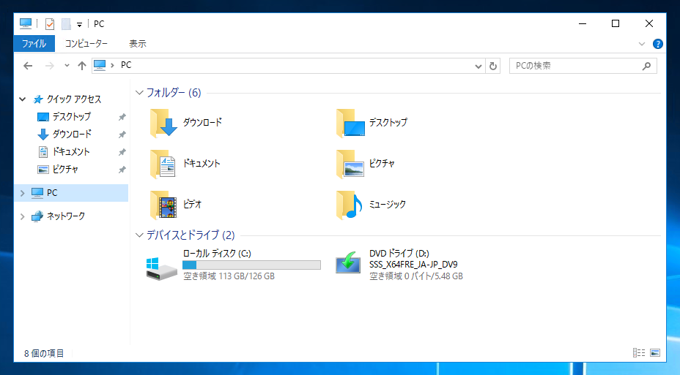Image resolution: width=680 pixels, height=375 pixels.
Task: Click the PC icon in address bar
Action: coord(100,65)
